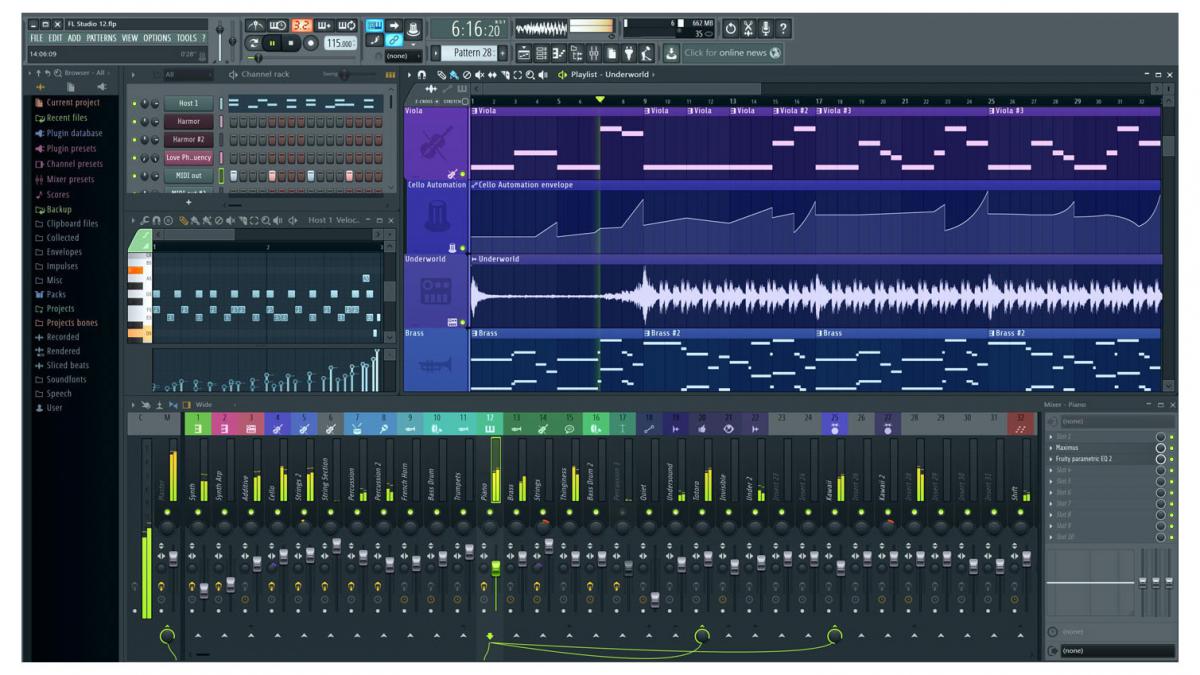The height and width of the screenshot is (675, 1200).
Task: Click the undo history circular arrow icon
Action: [731, 29]
